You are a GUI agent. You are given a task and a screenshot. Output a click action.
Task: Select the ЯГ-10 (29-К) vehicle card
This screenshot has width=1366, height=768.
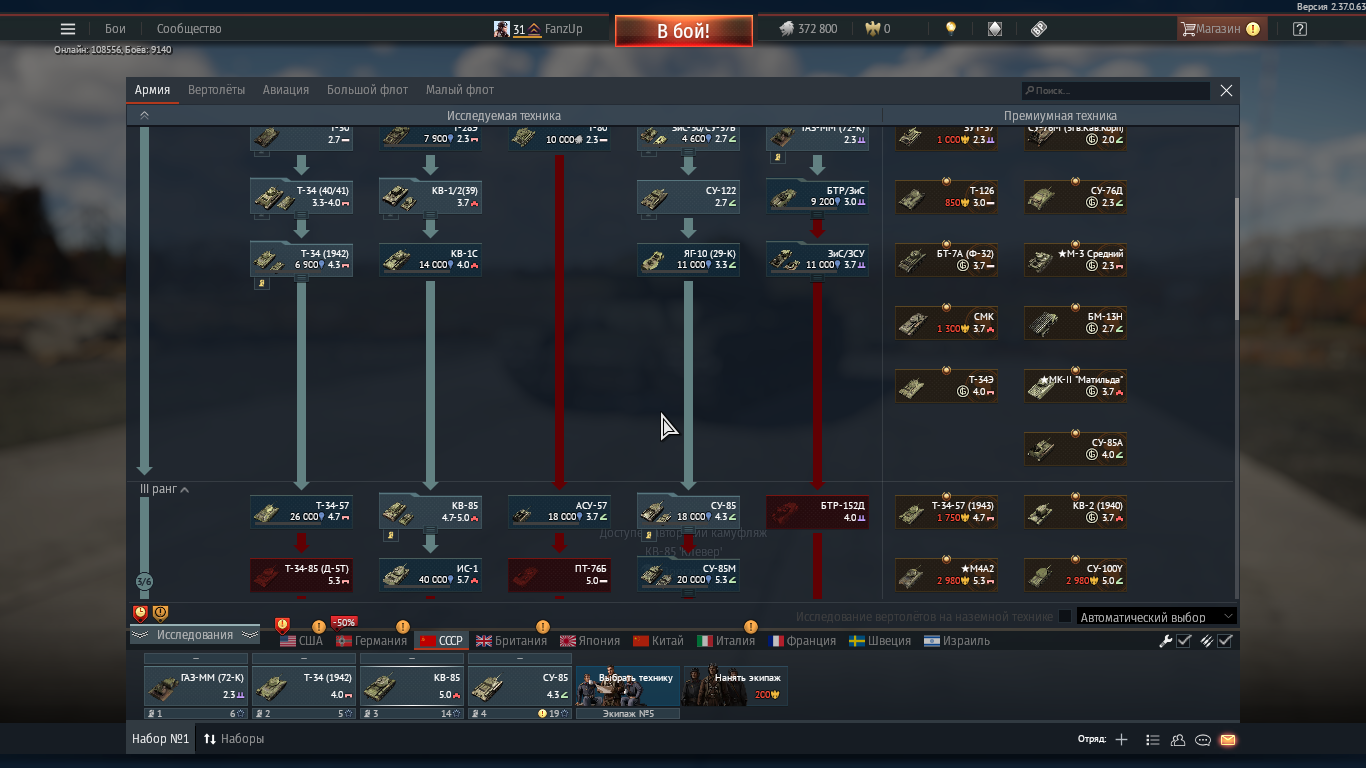tap(688, 259)
